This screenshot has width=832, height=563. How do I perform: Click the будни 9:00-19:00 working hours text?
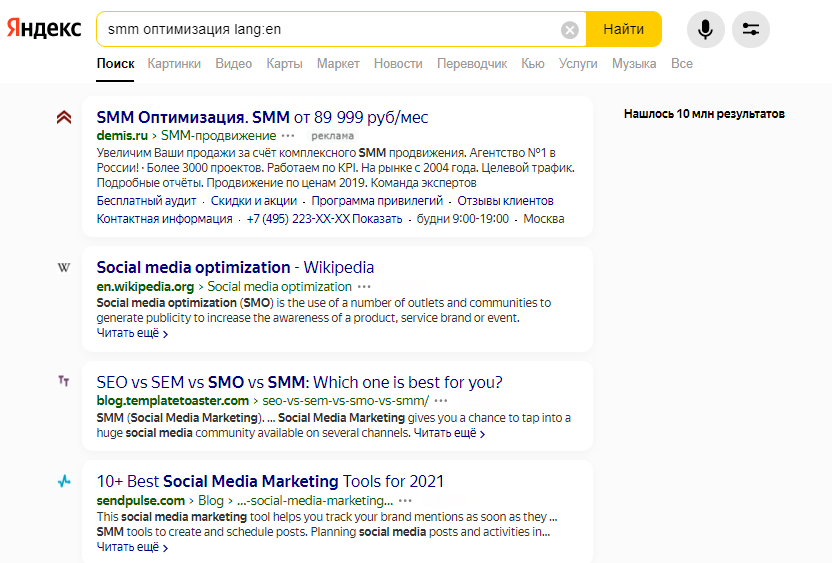click(463, 219)
